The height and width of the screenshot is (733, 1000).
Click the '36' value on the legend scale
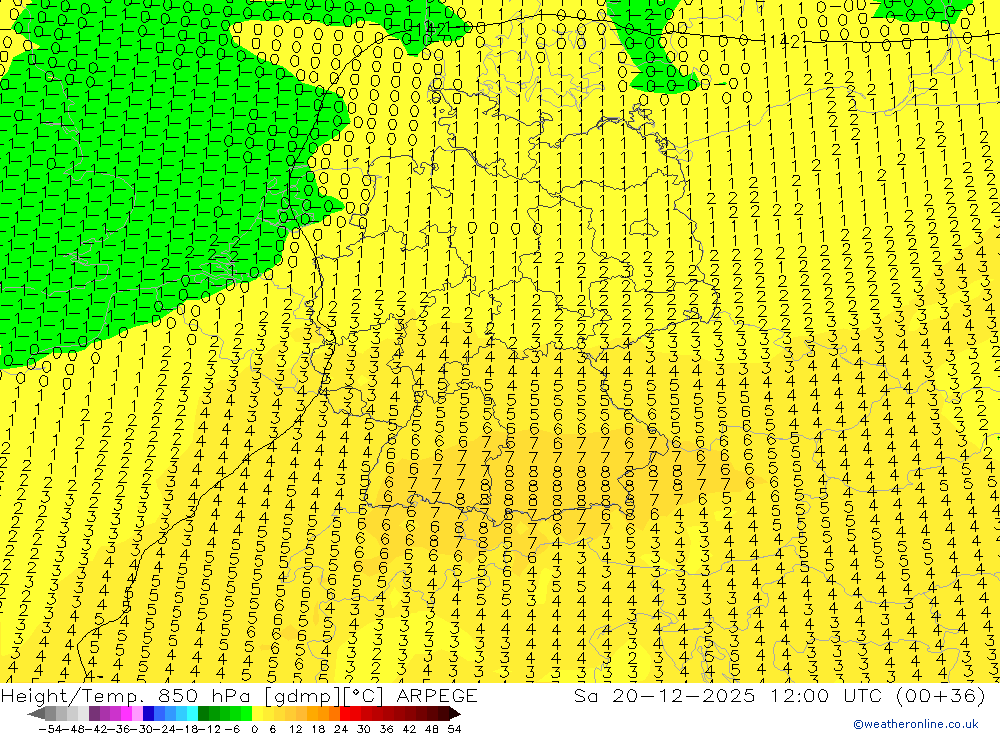pos(386,729)
